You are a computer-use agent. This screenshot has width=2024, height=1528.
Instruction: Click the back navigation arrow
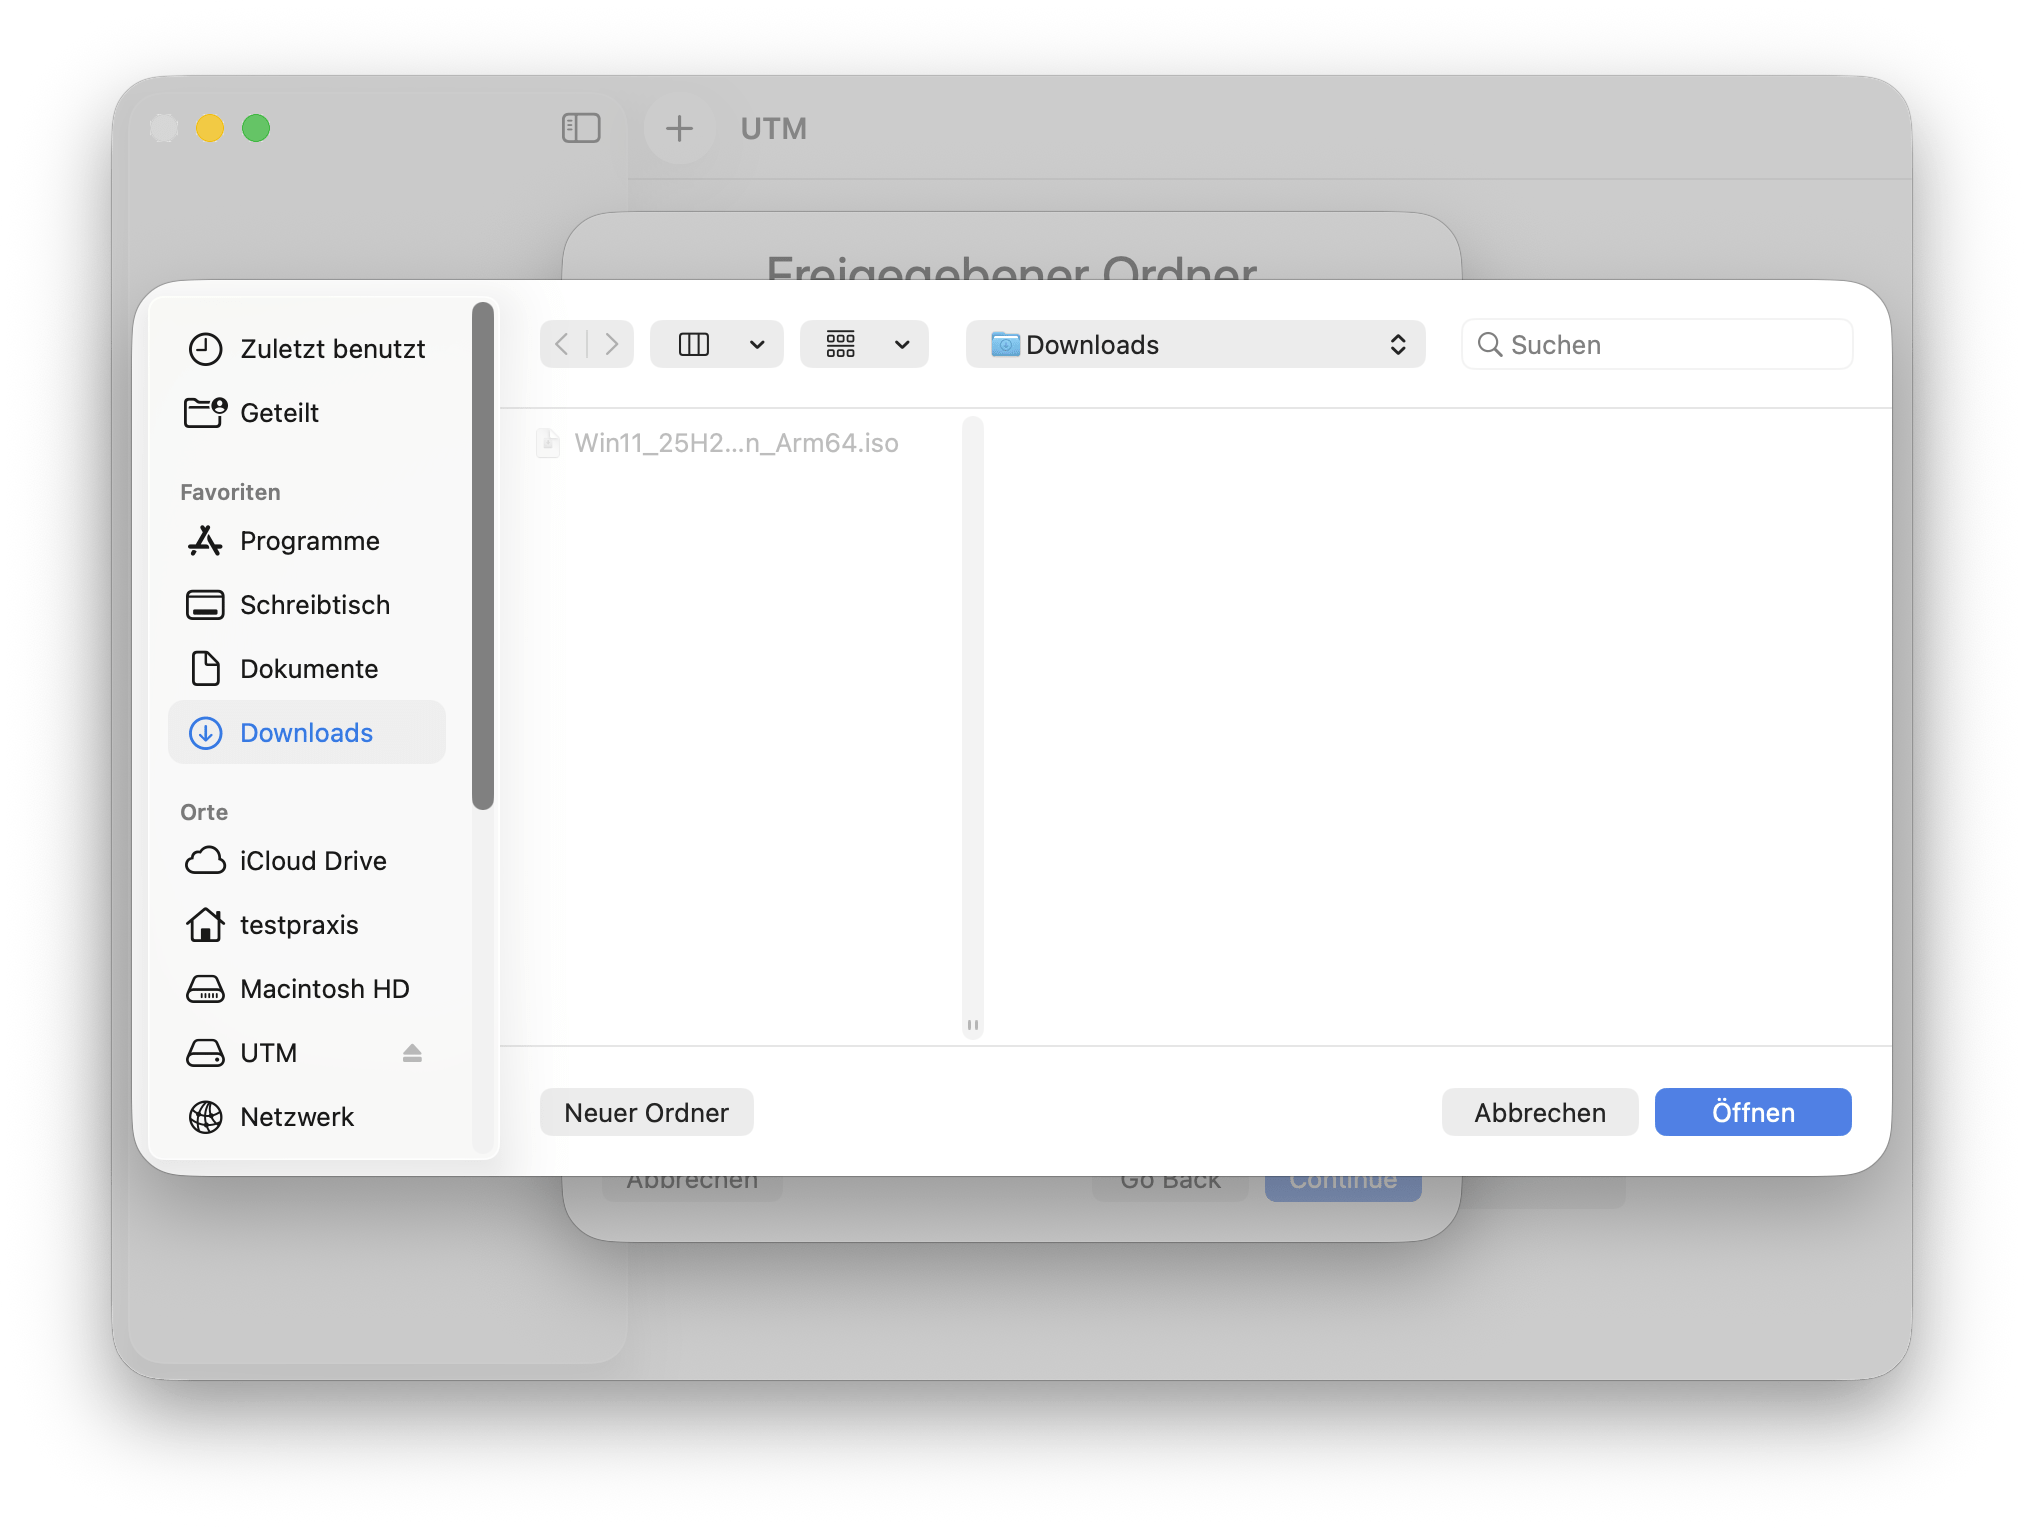point(562,345)
